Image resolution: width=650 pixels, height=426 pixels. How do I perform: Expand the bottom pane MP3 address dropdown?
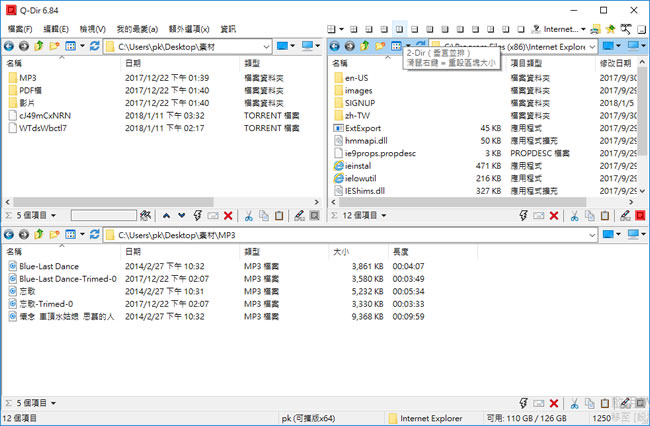click(592, 235)
